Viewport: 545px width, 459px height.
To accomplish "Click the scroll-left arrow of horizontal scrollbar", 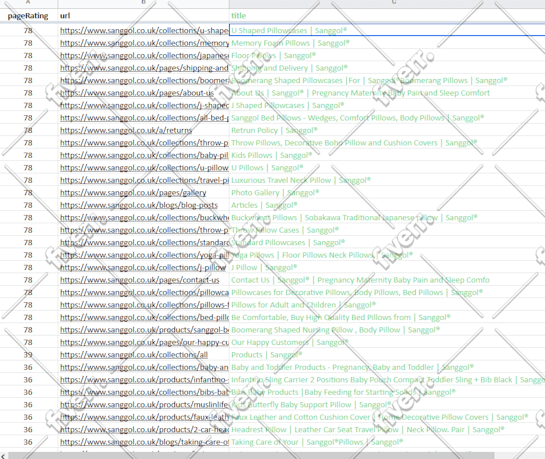I will click(3, 456).
